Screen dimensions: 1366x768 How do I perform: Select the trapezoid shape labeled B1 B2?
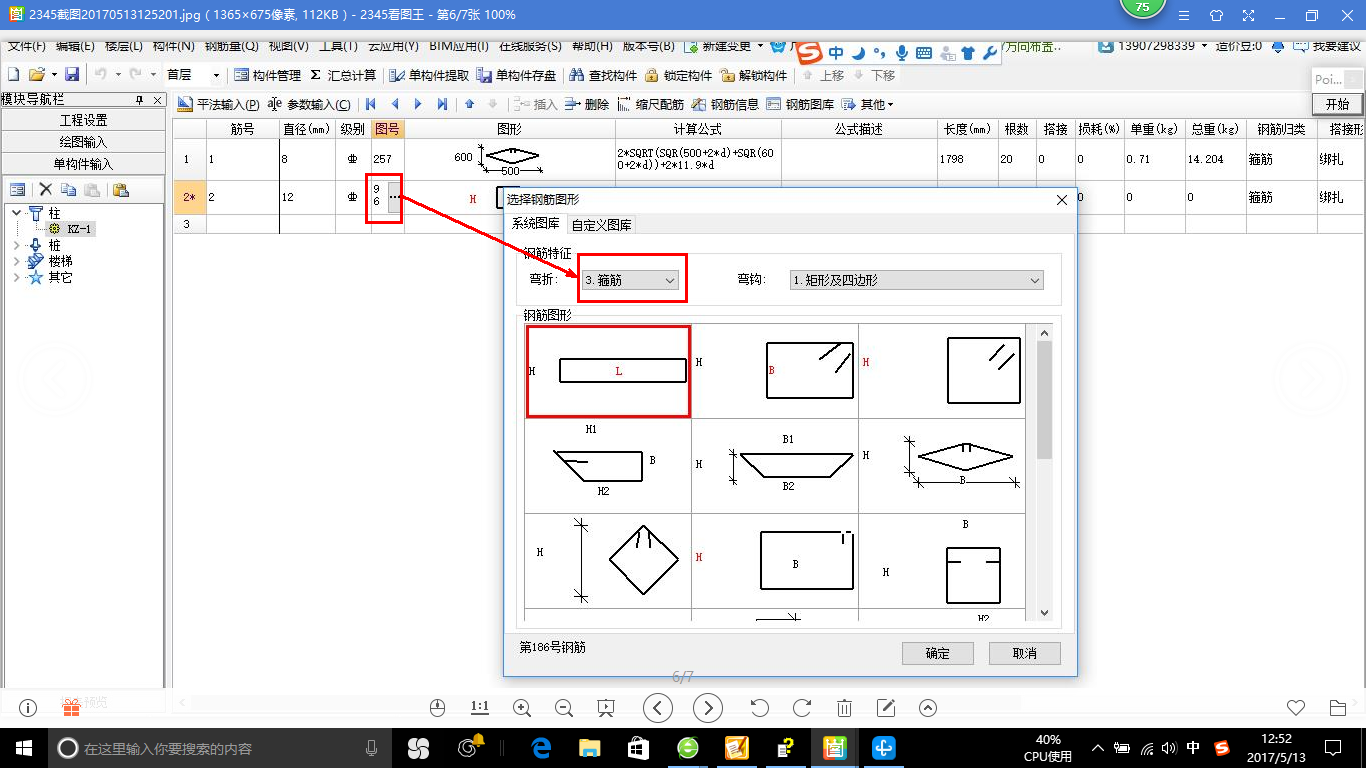[x=775, y=465]
